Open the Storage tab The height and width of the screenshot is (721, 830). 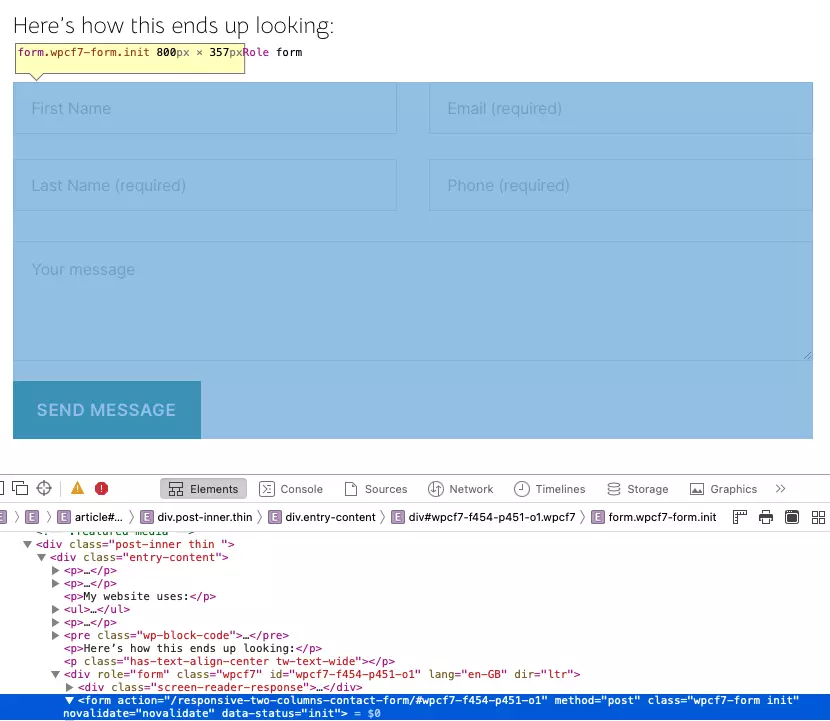tap(637, 489)
